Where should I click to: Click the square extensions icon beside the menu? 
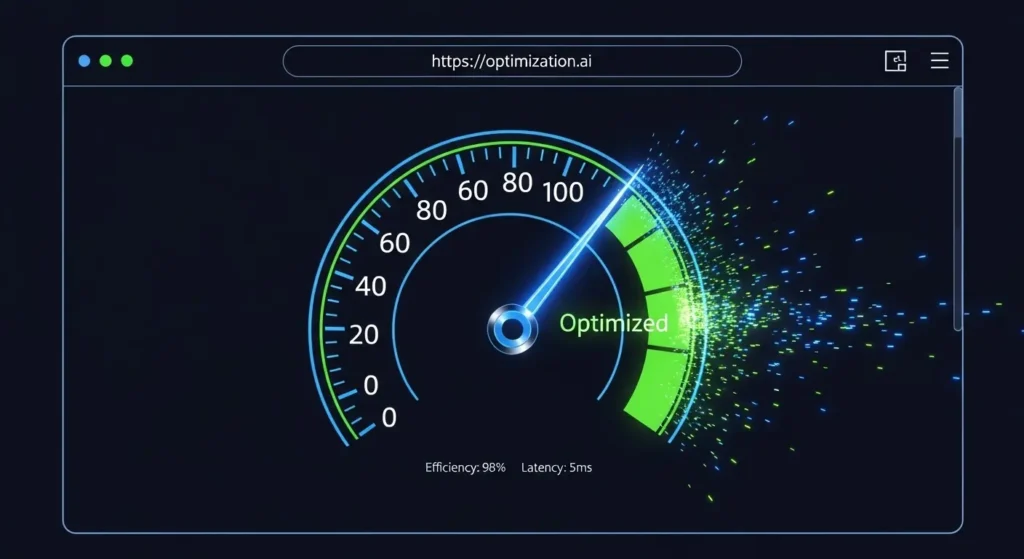tap(895, 61)
